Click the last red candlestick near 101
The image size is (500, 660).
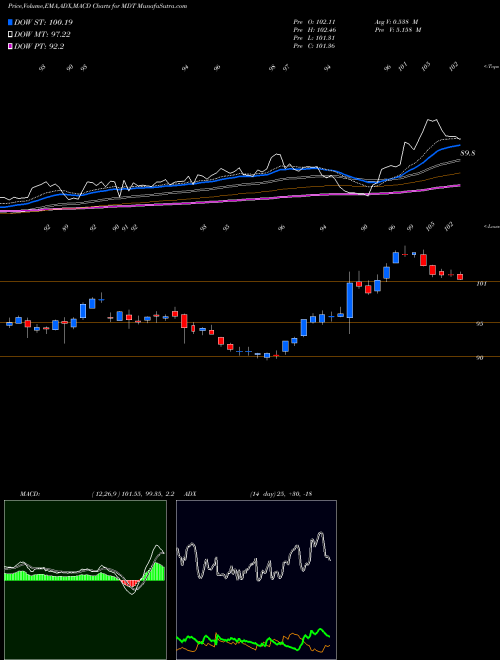coord(460,277)
